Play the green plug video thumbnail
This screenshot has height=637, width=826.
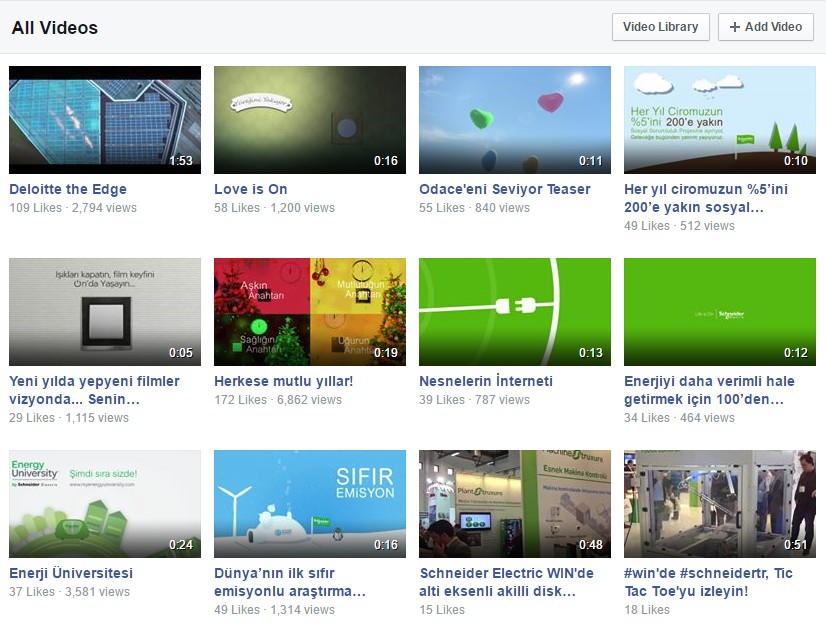515,312
